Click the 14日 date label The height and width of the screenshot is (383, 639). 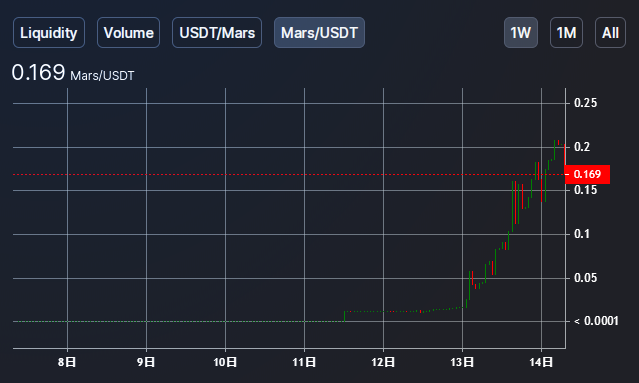(541, 362)
